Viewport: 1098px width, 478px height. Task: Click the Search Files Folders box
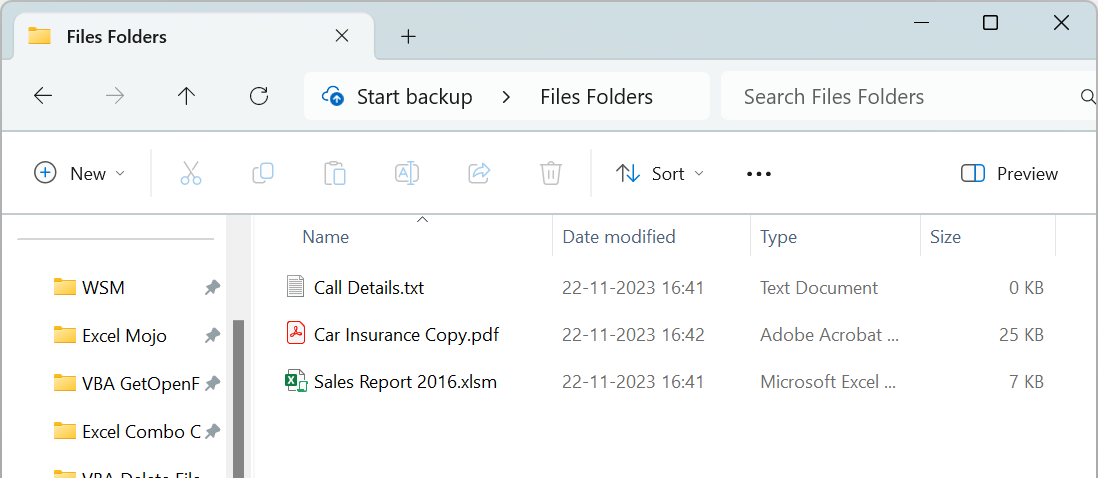click(x=909, y=96)
